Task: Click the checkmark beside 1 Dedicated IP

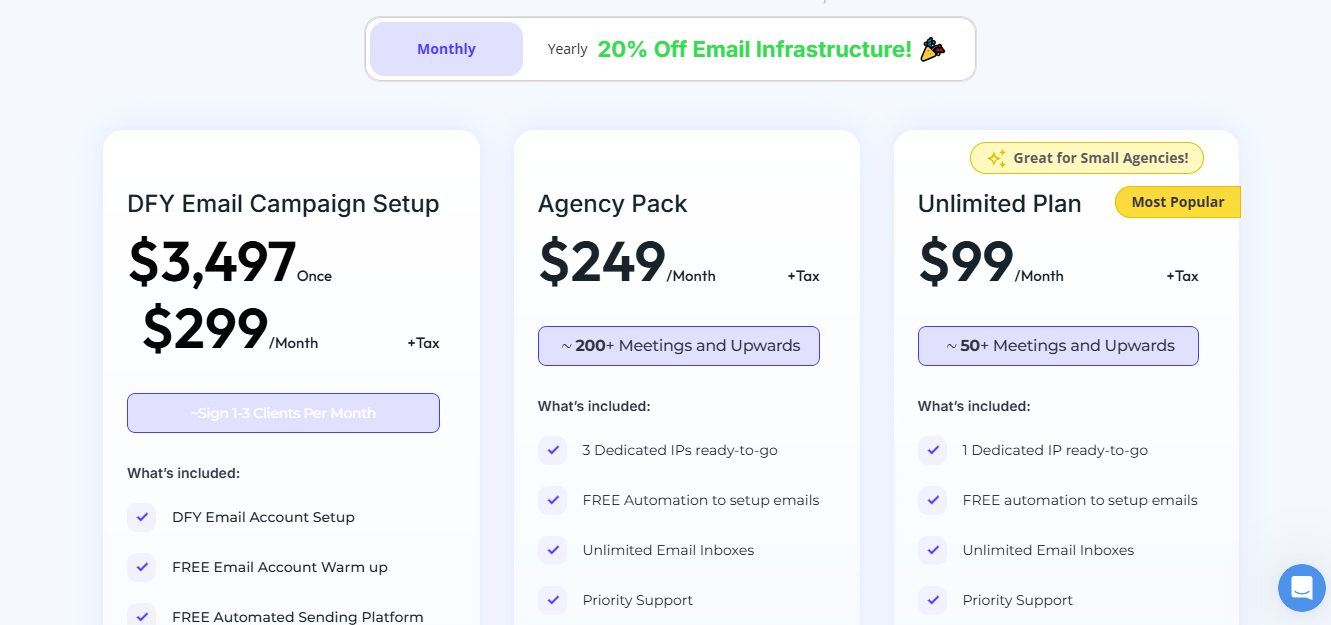Action: (932, 450)
